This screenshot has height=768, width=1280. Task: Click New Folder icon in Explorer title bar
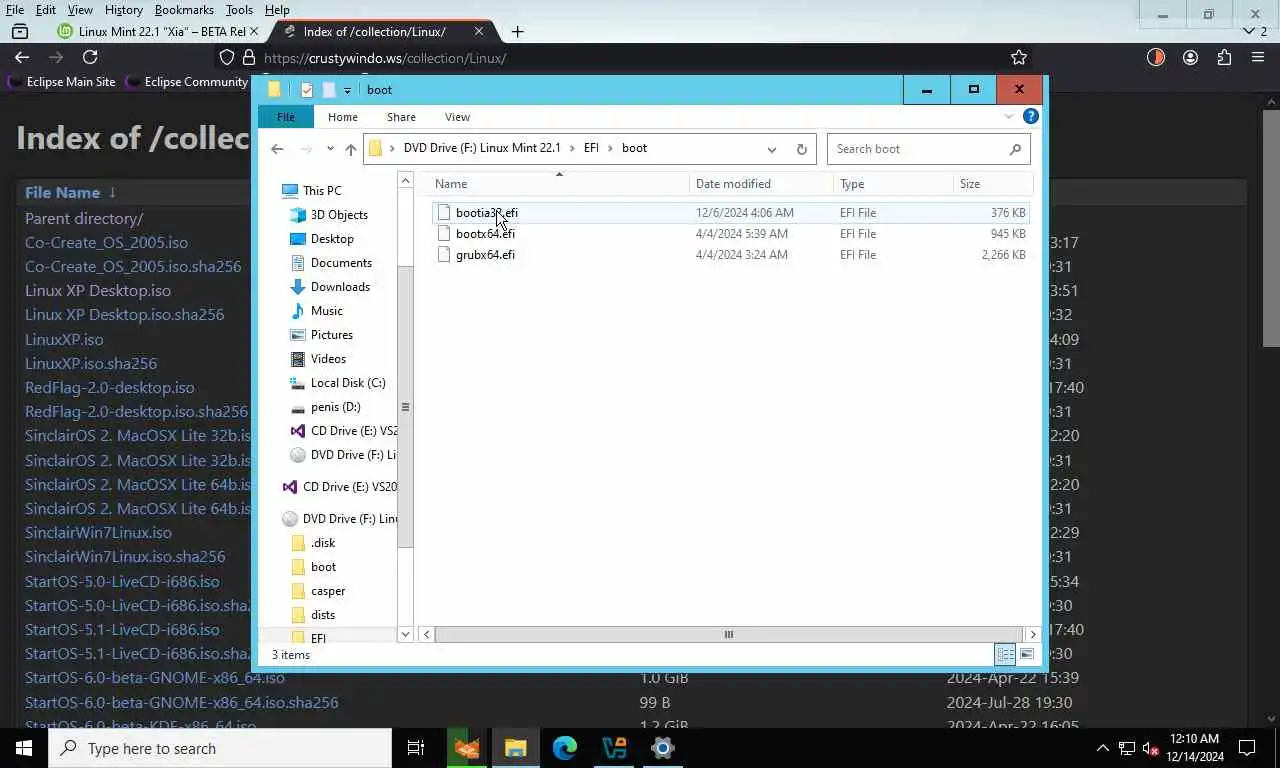coord(328,90)
